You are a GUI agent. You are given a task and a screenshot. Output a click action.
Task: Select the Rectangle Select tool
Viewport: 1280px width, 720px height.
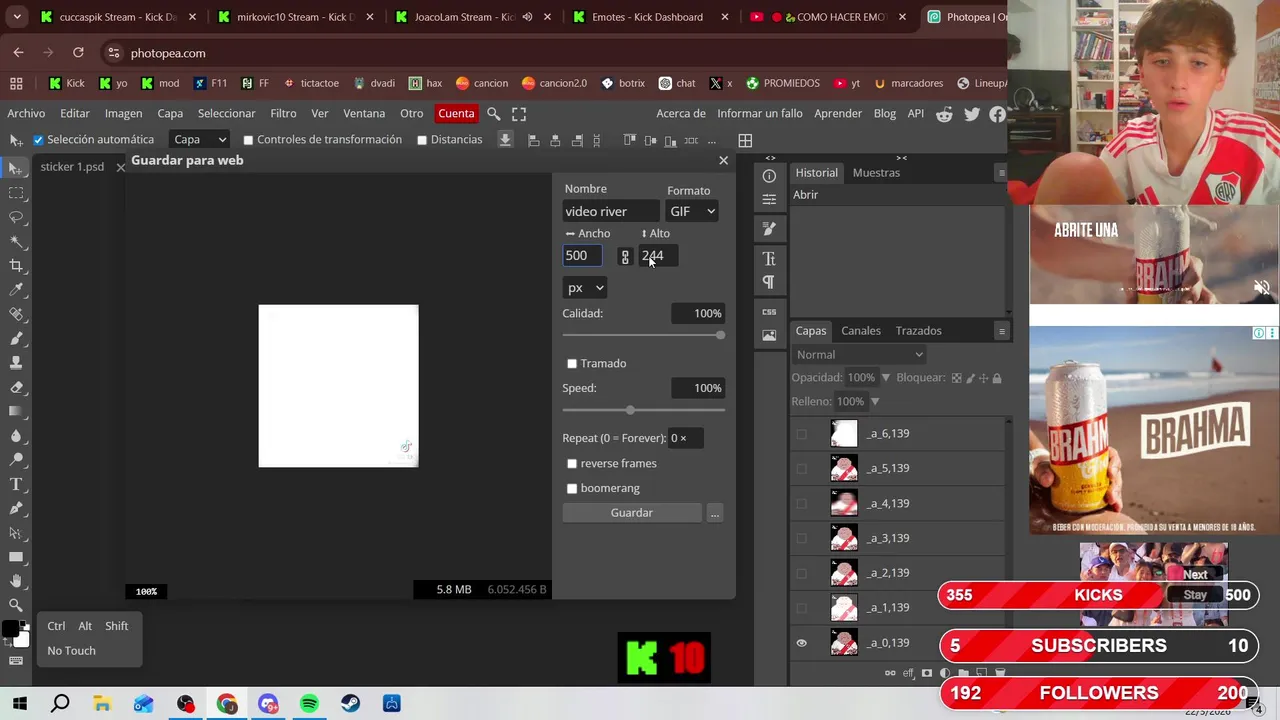(16, 193)
